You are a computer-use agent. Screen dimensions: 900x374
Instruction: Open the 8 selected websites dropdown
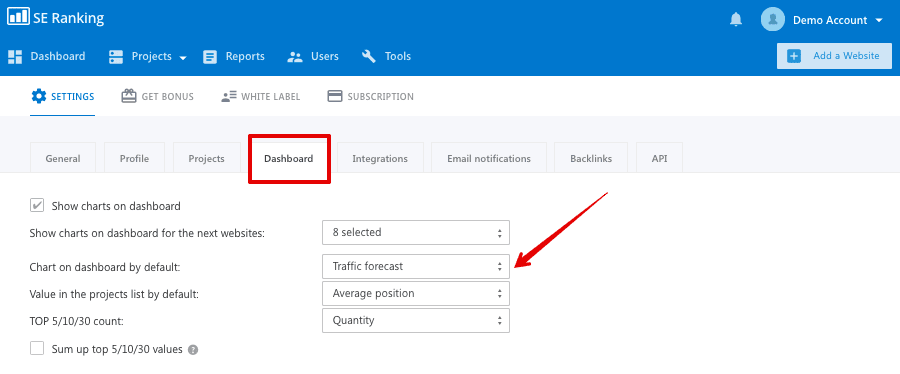click(x=416, y=232)
